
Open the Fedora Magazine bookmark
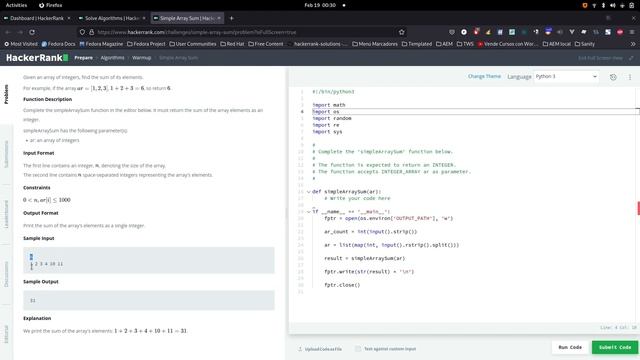[x=101, y=44]
